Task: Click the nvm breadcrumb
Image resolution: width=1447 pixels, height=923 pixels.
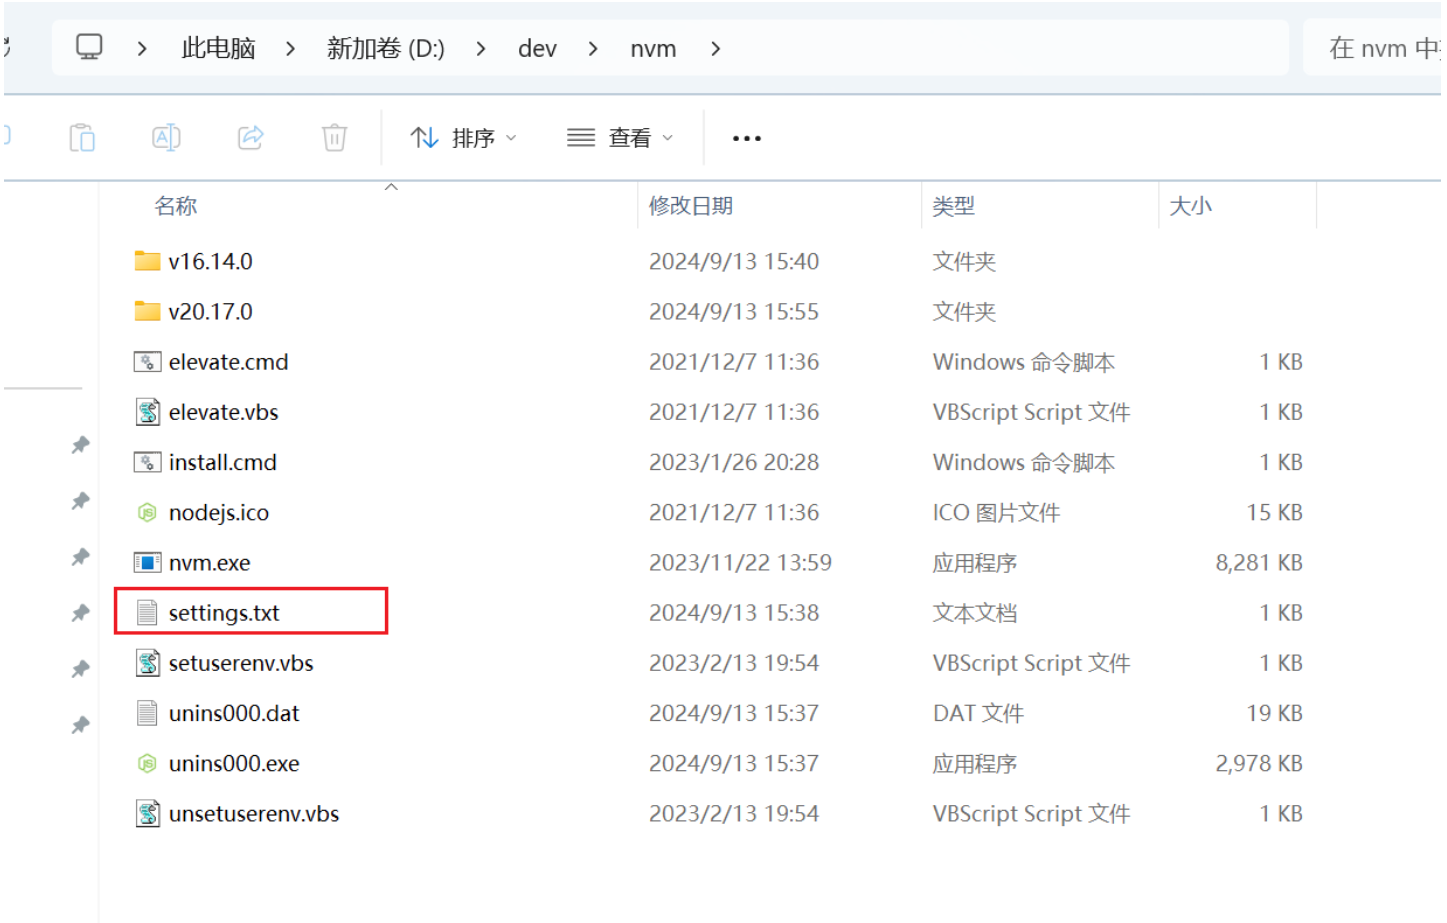Action: [x=653, y=48]
